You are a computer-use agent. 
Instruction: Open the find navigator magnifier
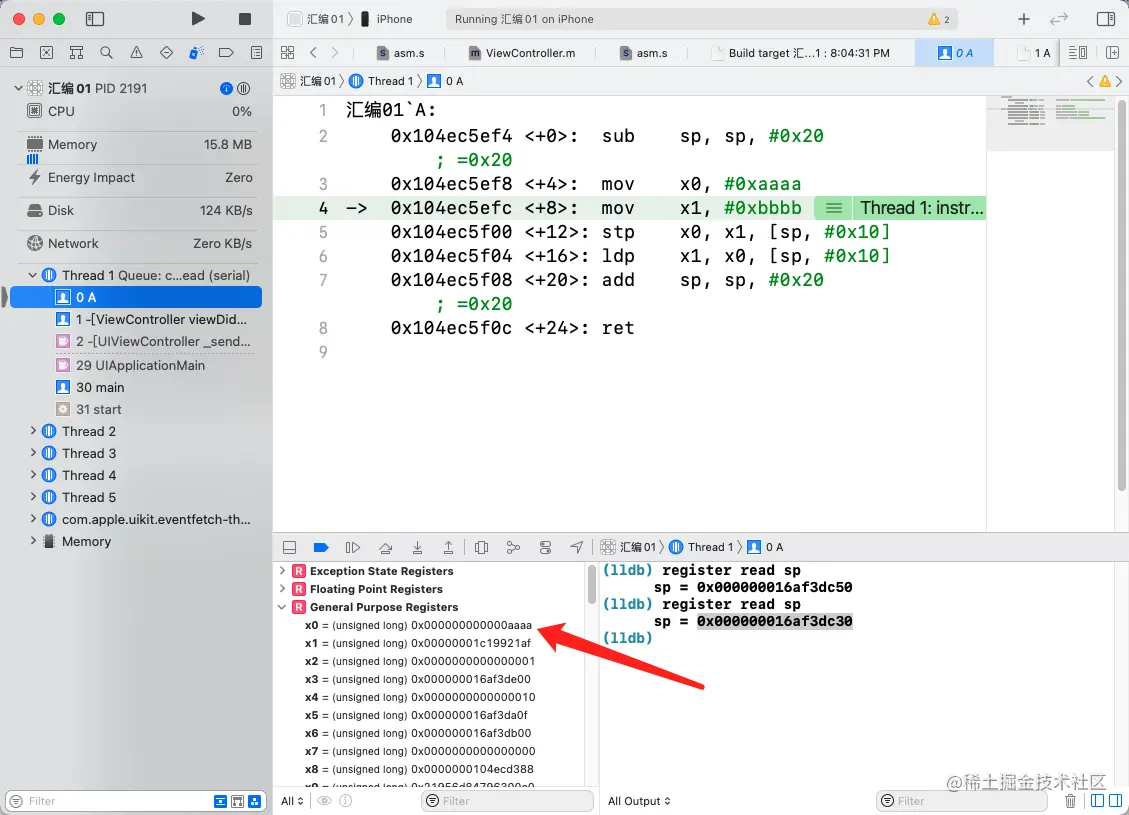click(107, 53)
